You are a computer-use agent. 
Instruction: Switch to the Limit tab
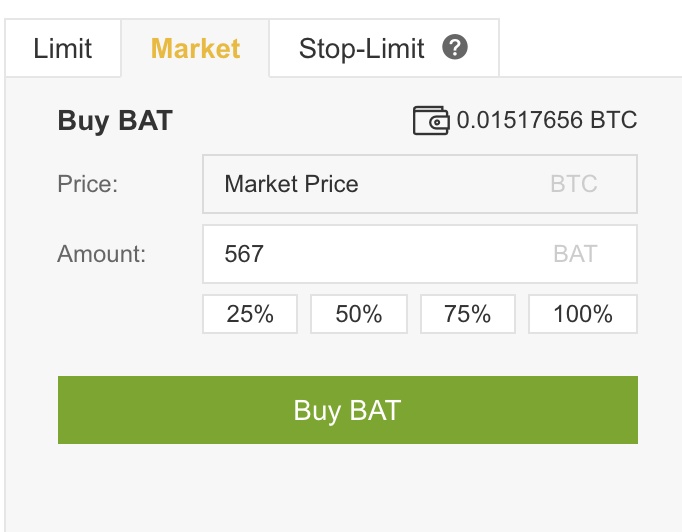click(62, 48)
